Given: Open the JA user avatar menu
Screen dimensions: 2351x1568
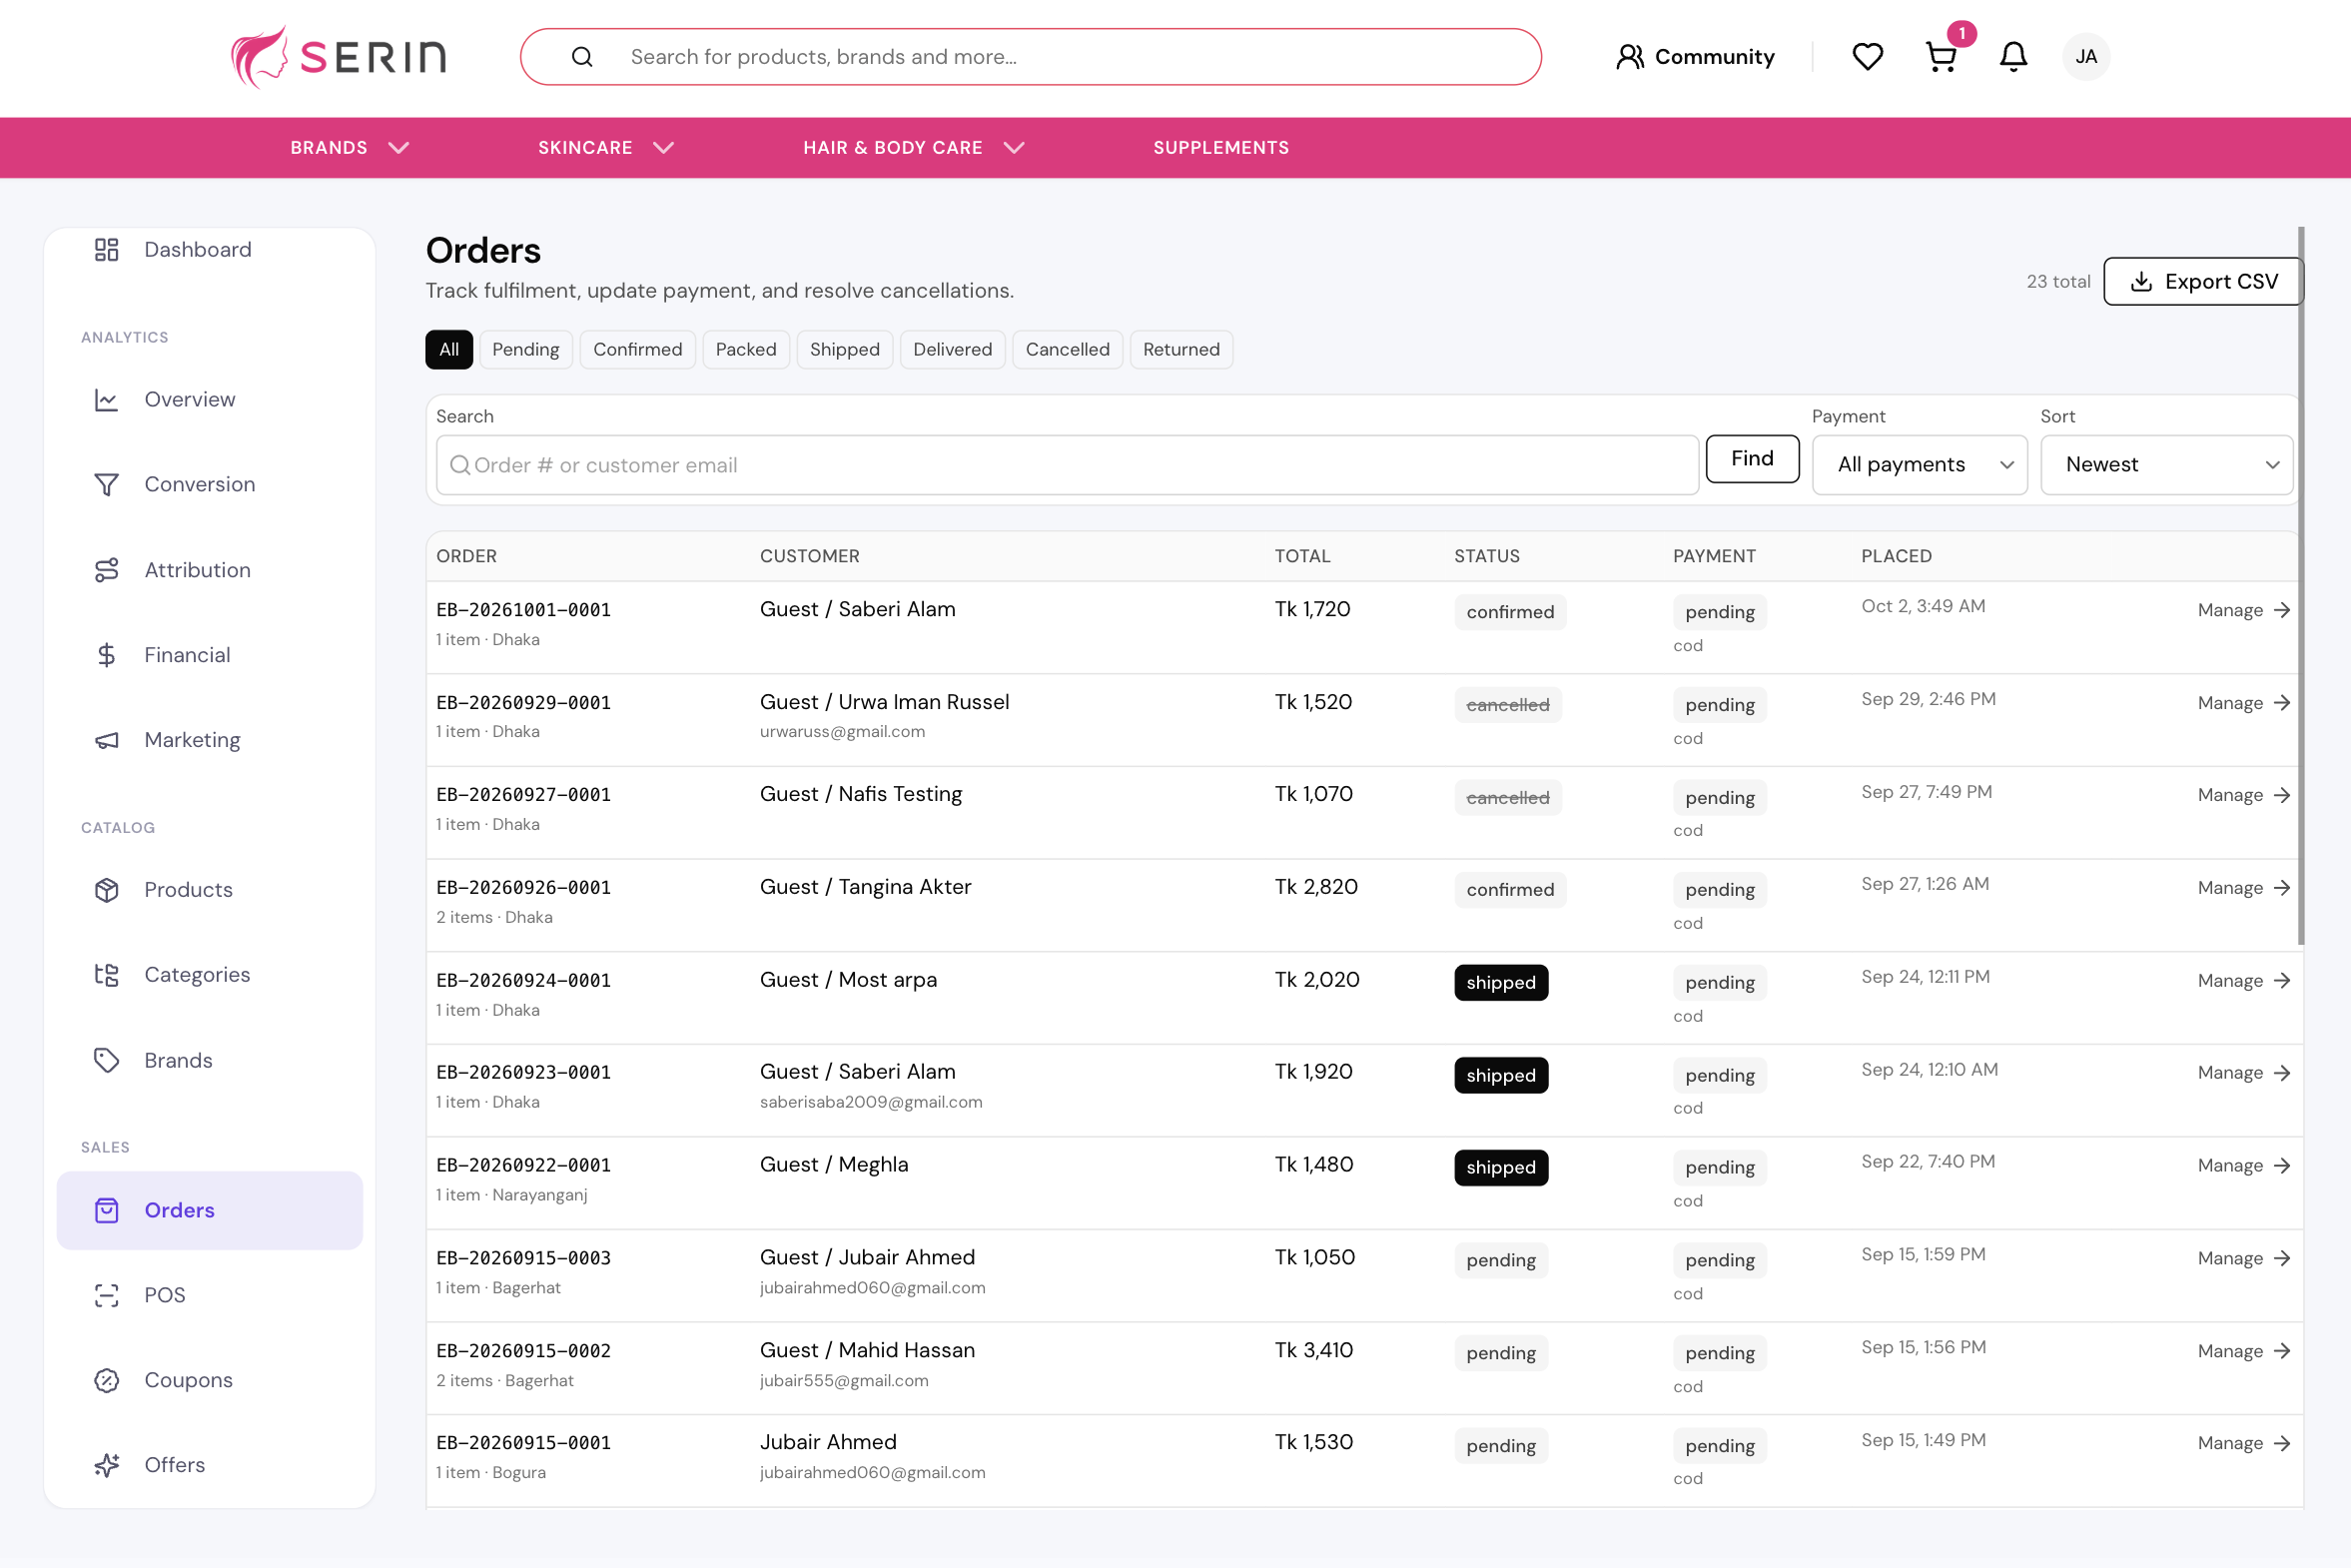Looking at the screenshot, I should click(x=2086, y=57).
